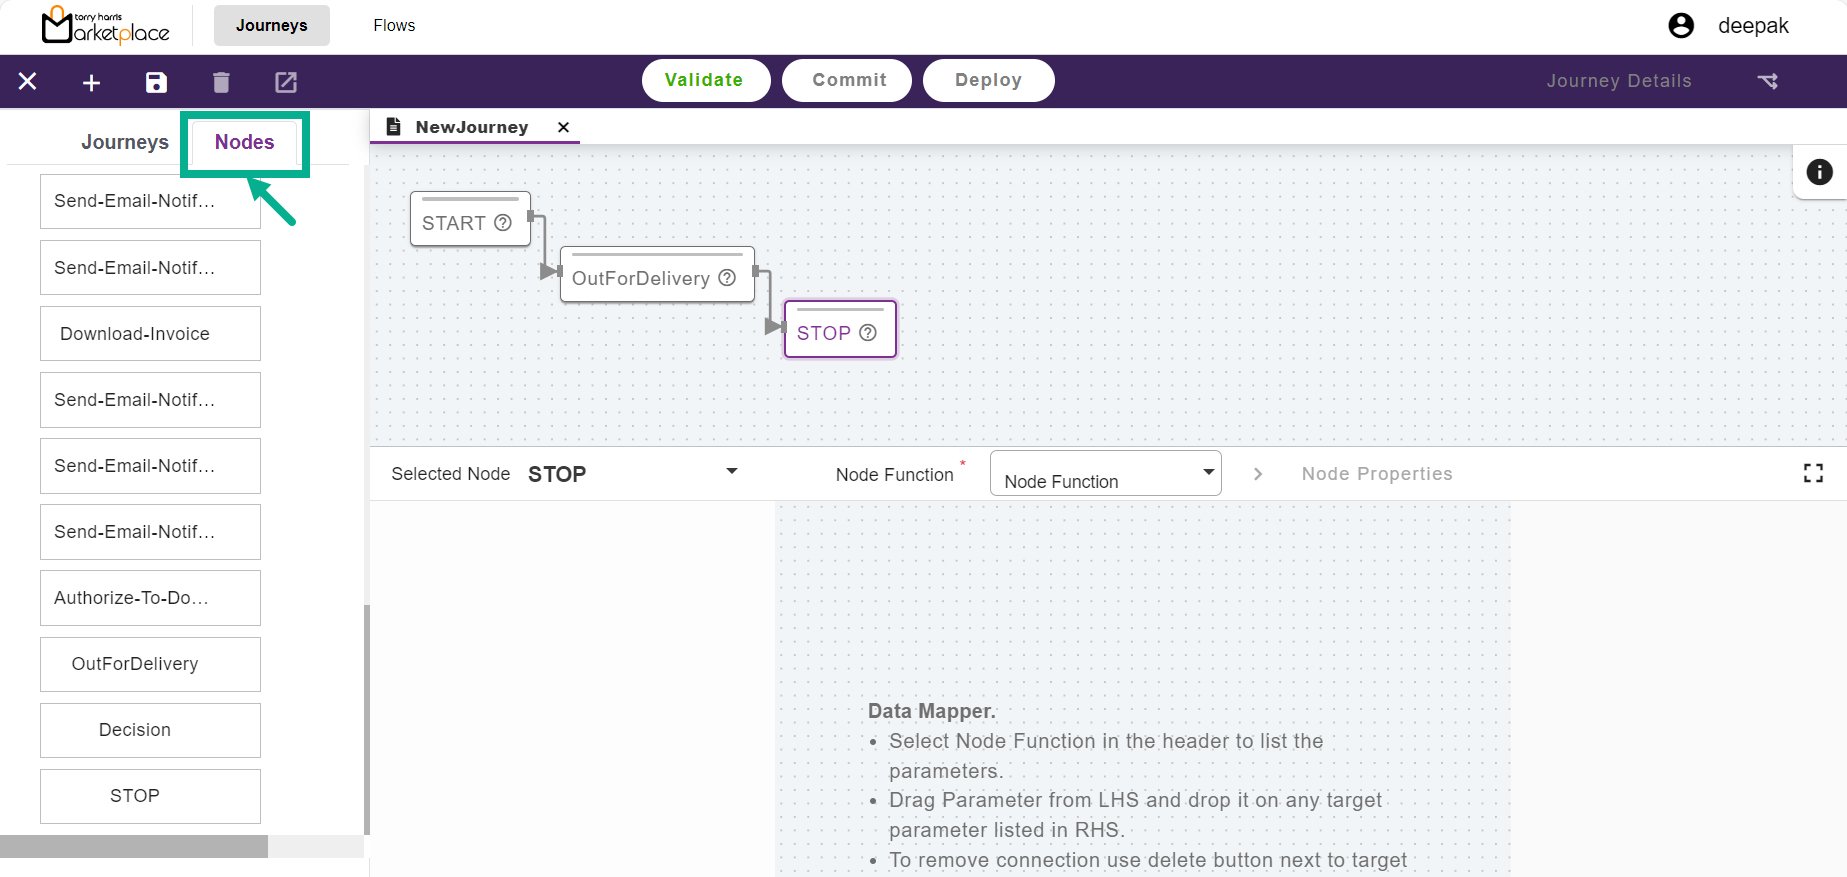Click the add new plus icon

[91, 82]
